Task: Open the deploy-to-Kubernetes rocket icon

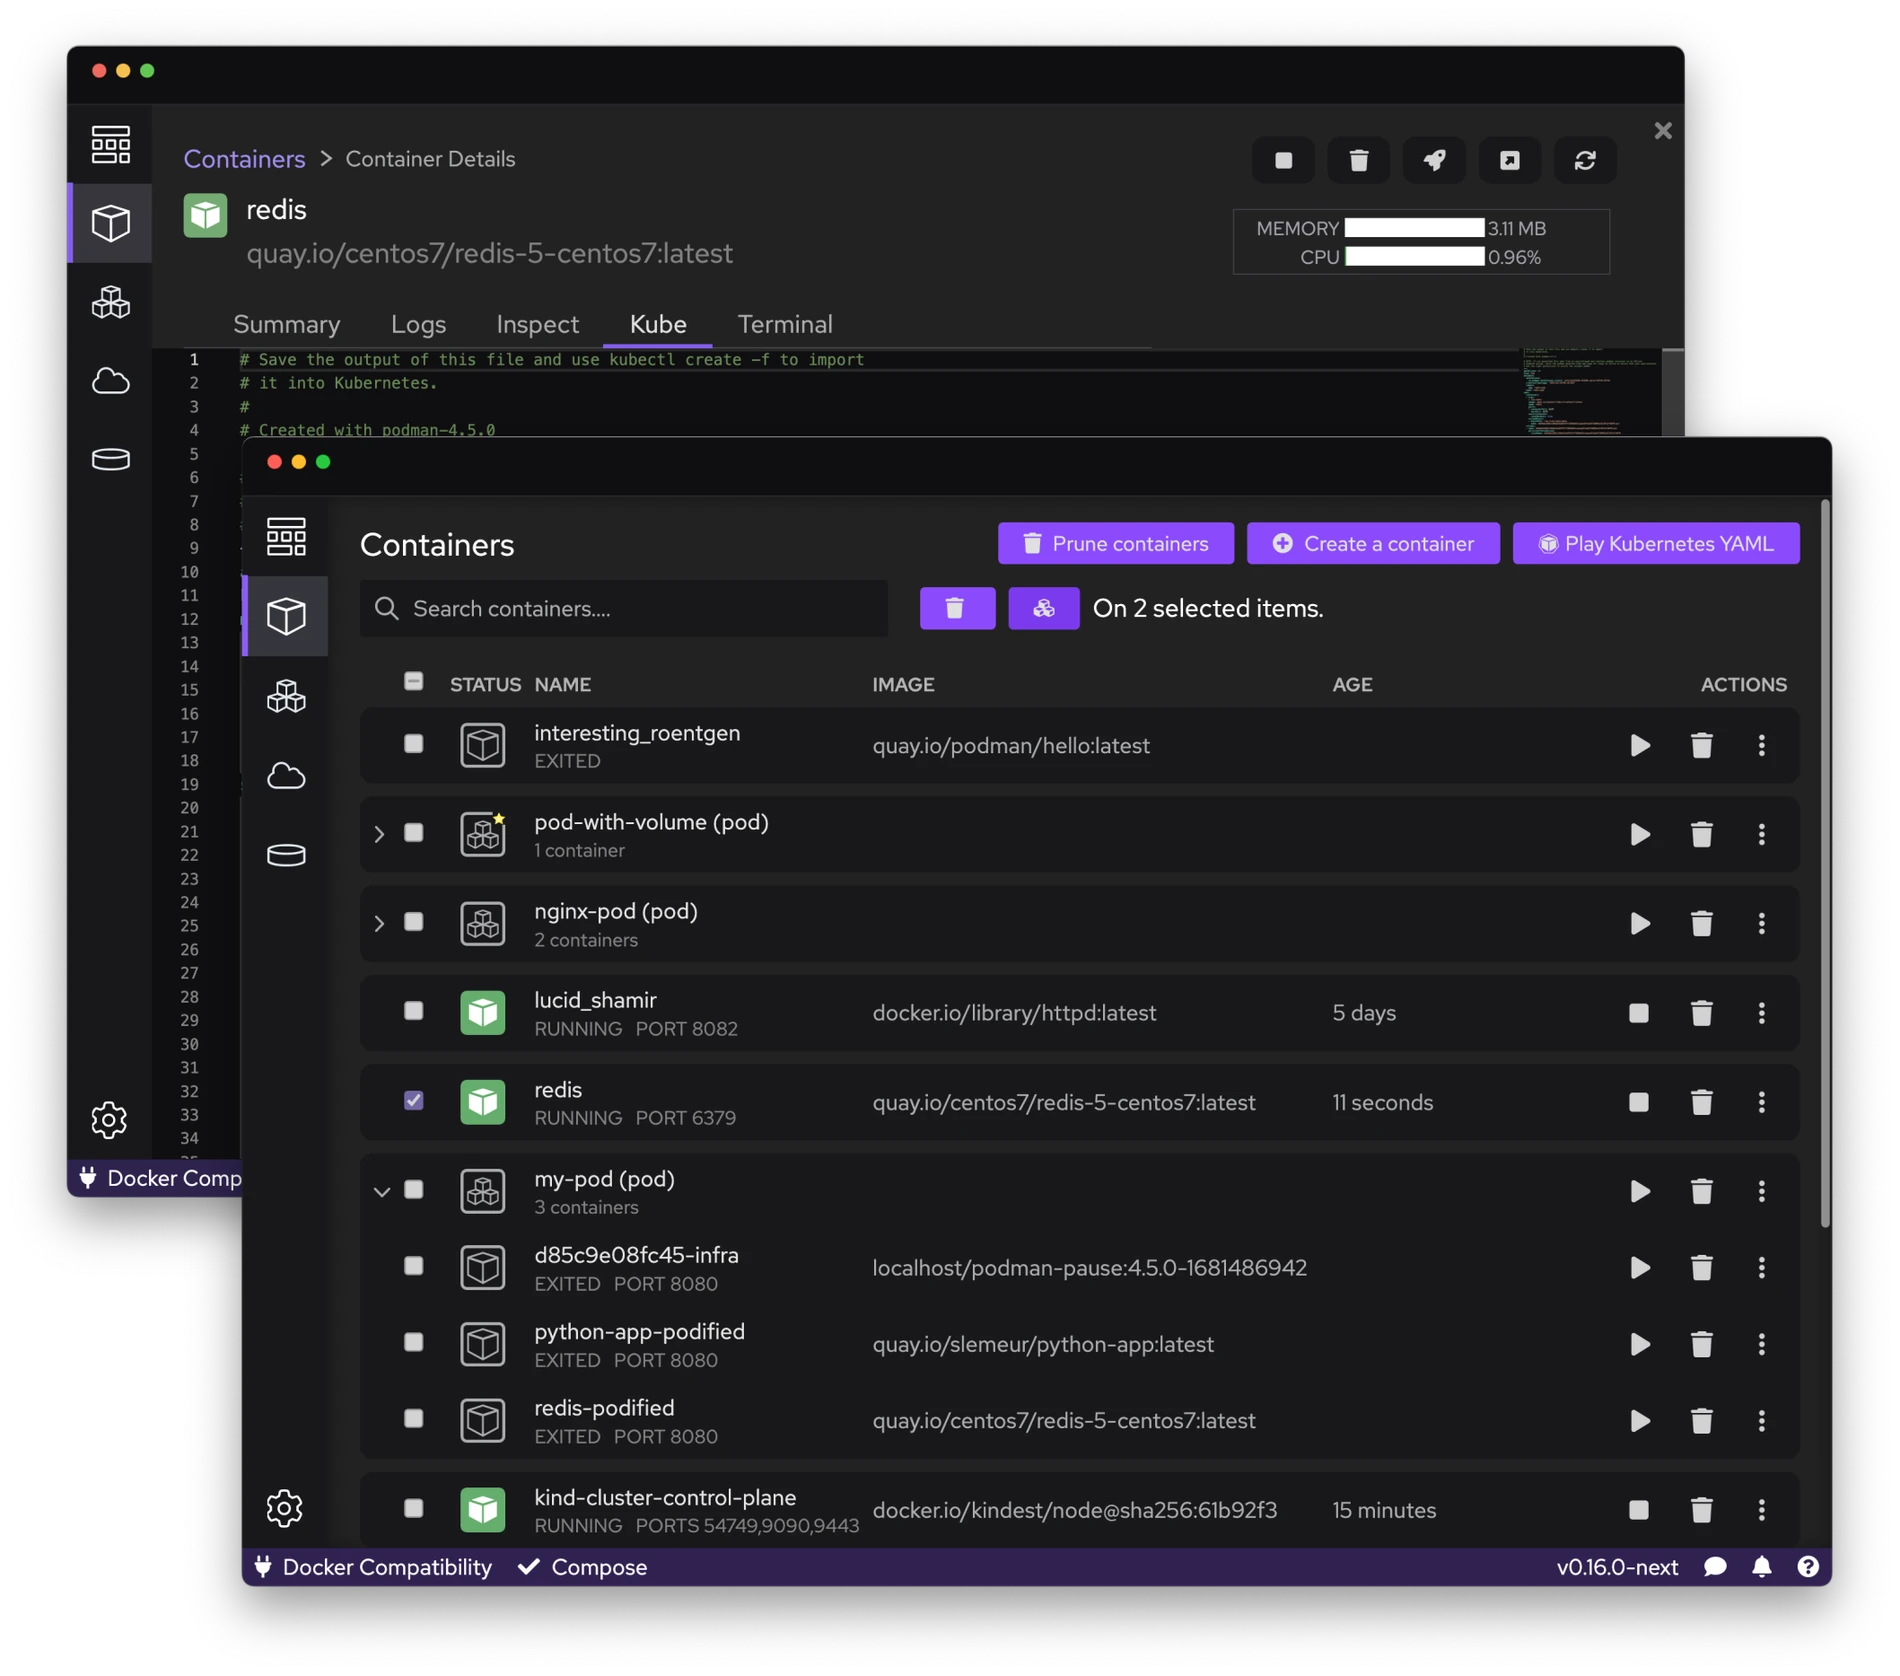Action: pyautogui.click(x=1434, y=160)
